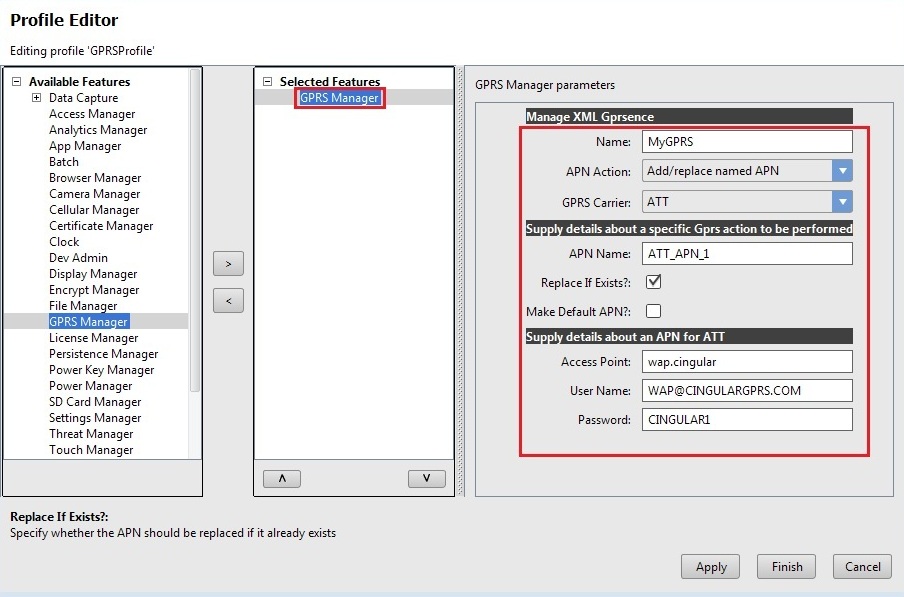Collapse the Selected Features tree
Image resolution: width=904 pixels, height=597 pixels.
[268, 82]
